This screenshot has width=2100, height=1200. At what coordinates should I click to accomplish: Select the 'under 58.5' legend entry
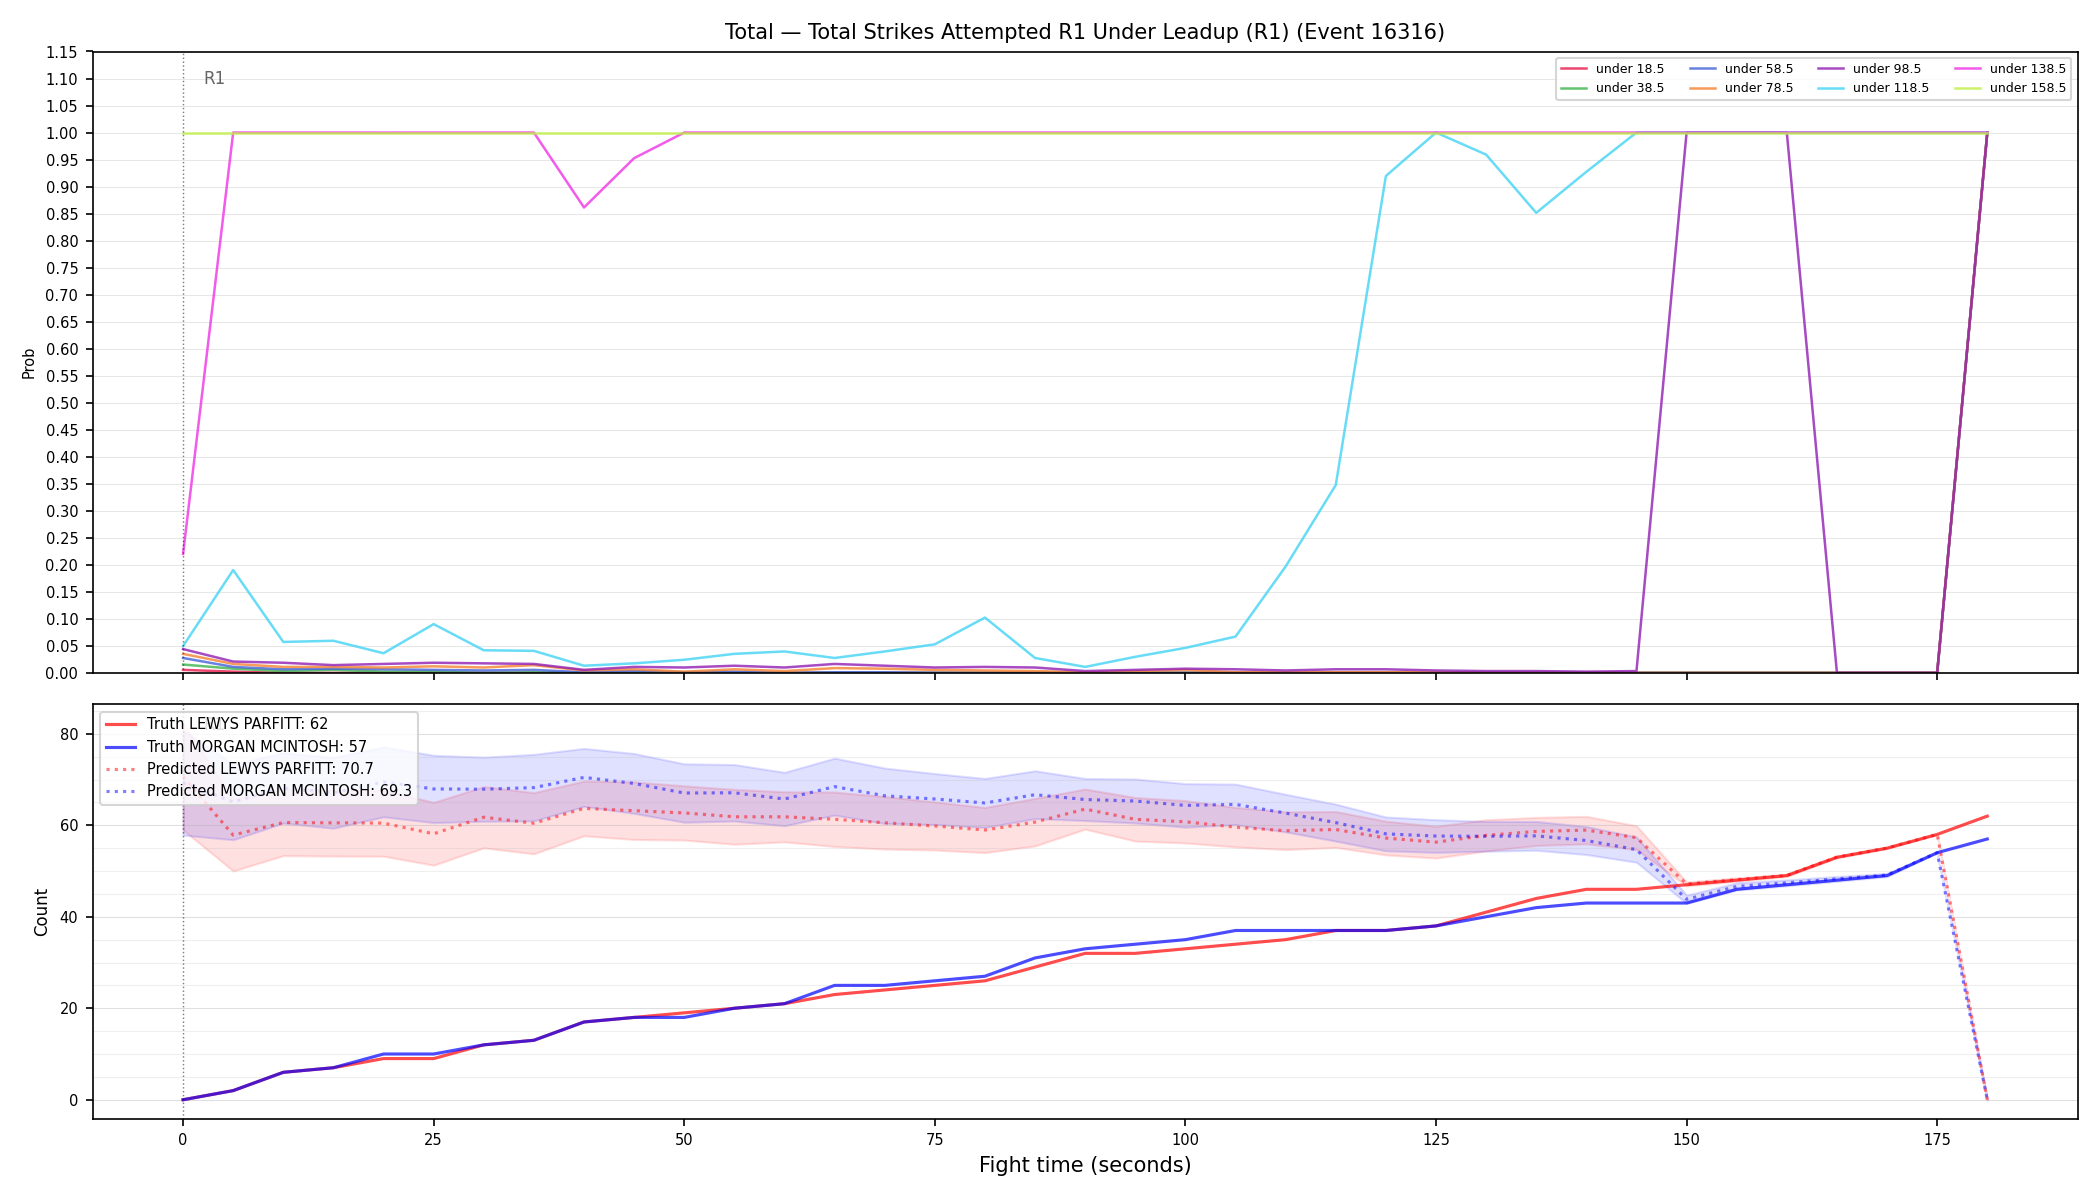tap(1741, 69)
